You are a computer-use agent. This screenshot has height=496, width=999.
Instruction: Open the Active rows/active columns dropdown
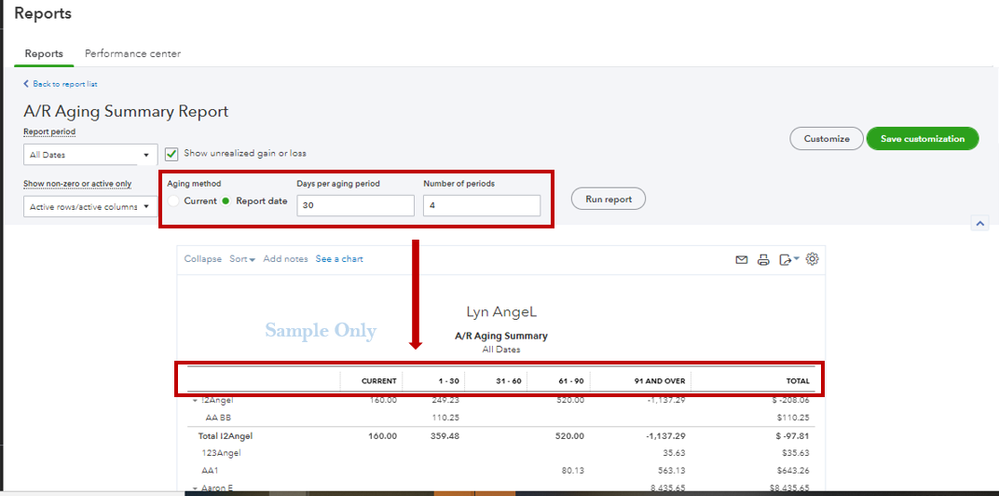(90, 206)
